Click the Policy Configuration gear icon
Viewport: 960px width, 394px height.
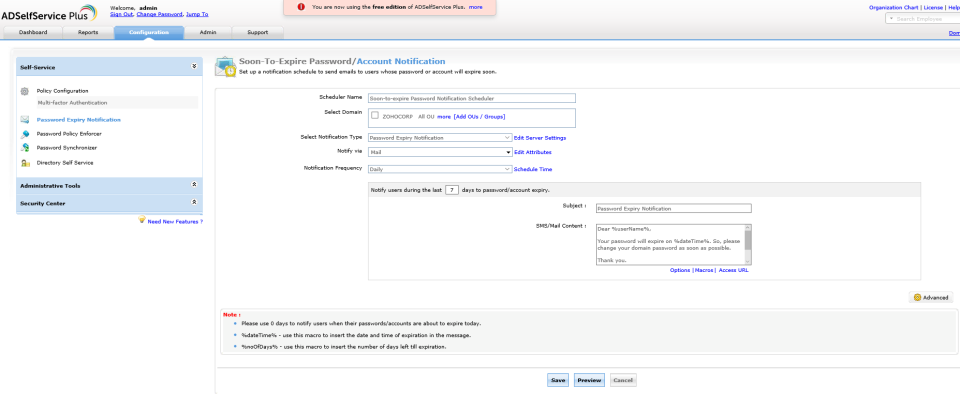pos(24,91)
